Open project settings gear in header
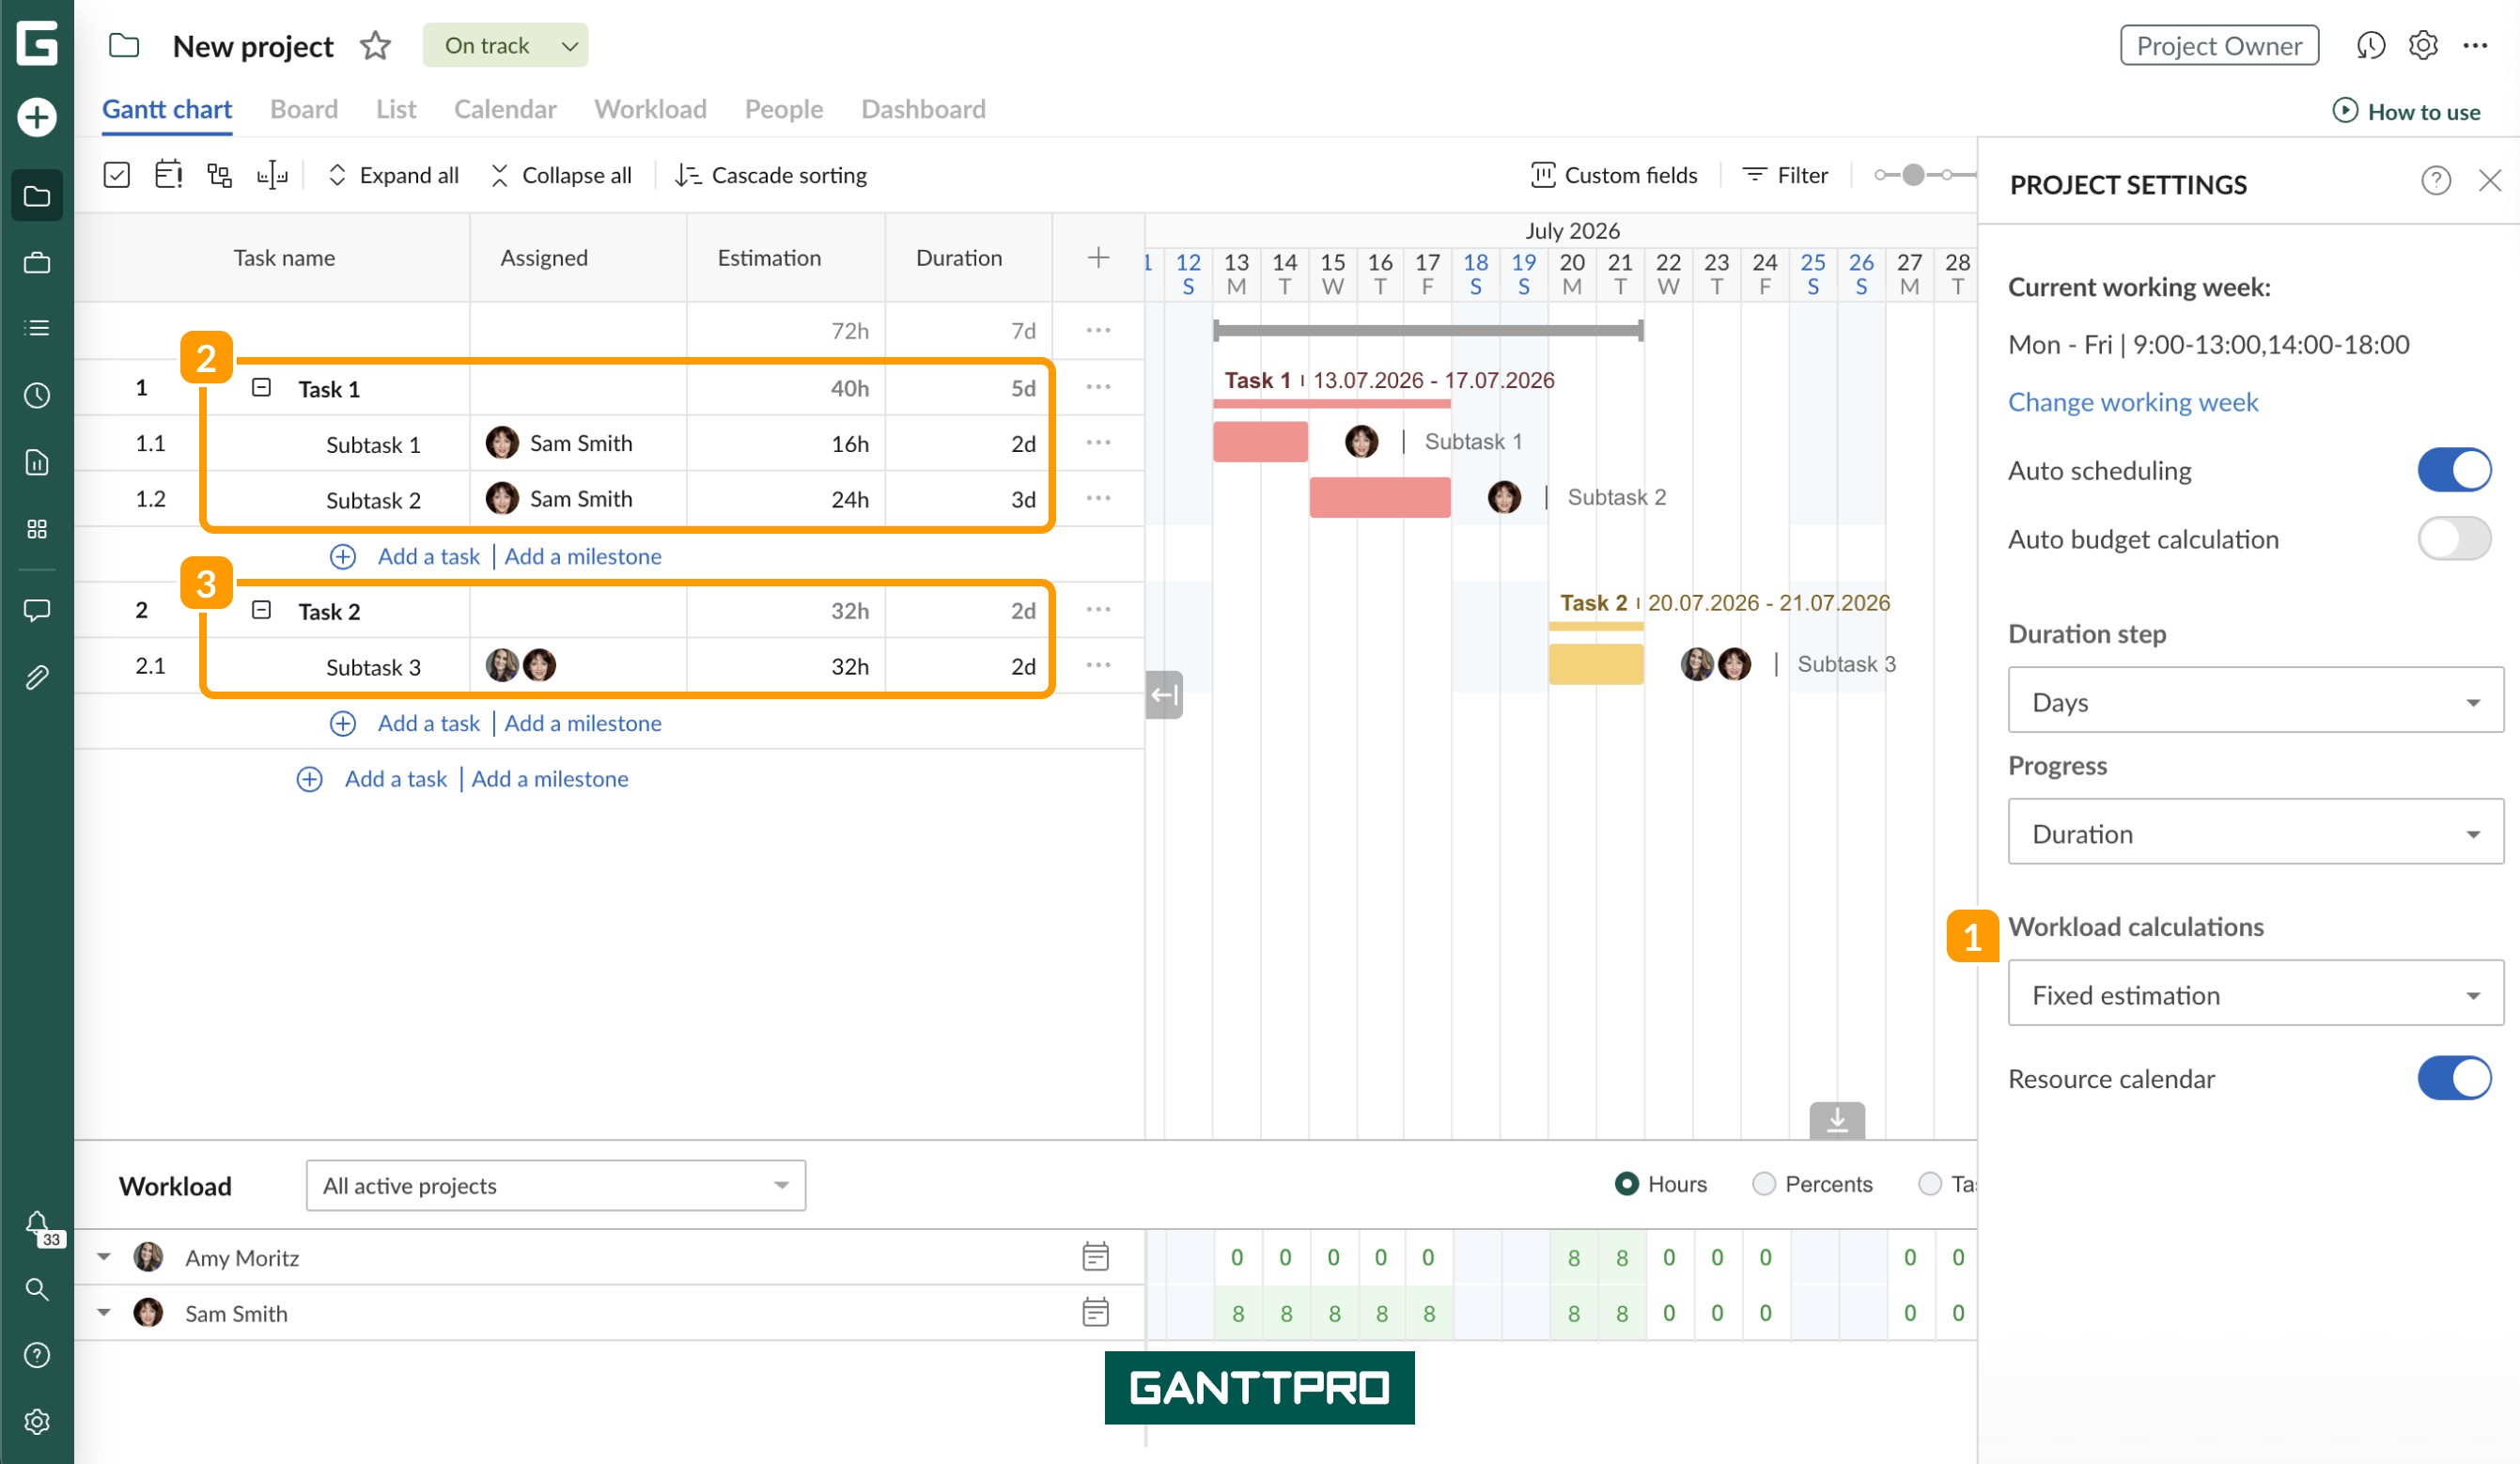The image size is (2520, 1464). tap(2423, 46)
